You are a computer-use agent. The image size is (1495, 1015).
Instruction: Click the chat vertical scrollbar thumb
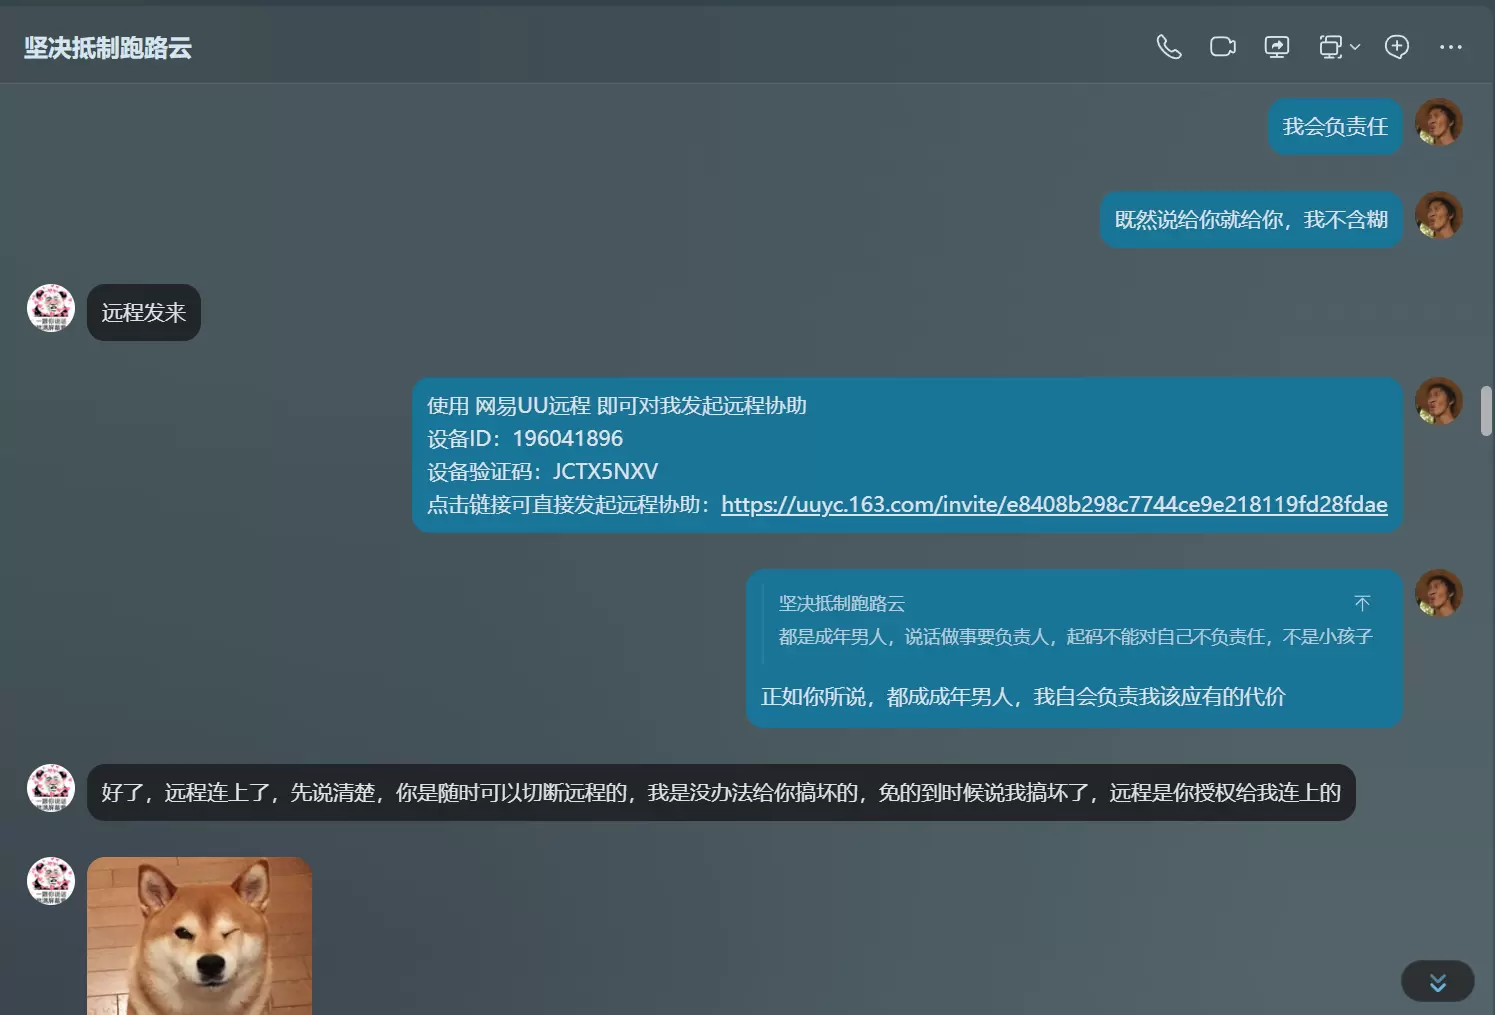point(1486,411)
